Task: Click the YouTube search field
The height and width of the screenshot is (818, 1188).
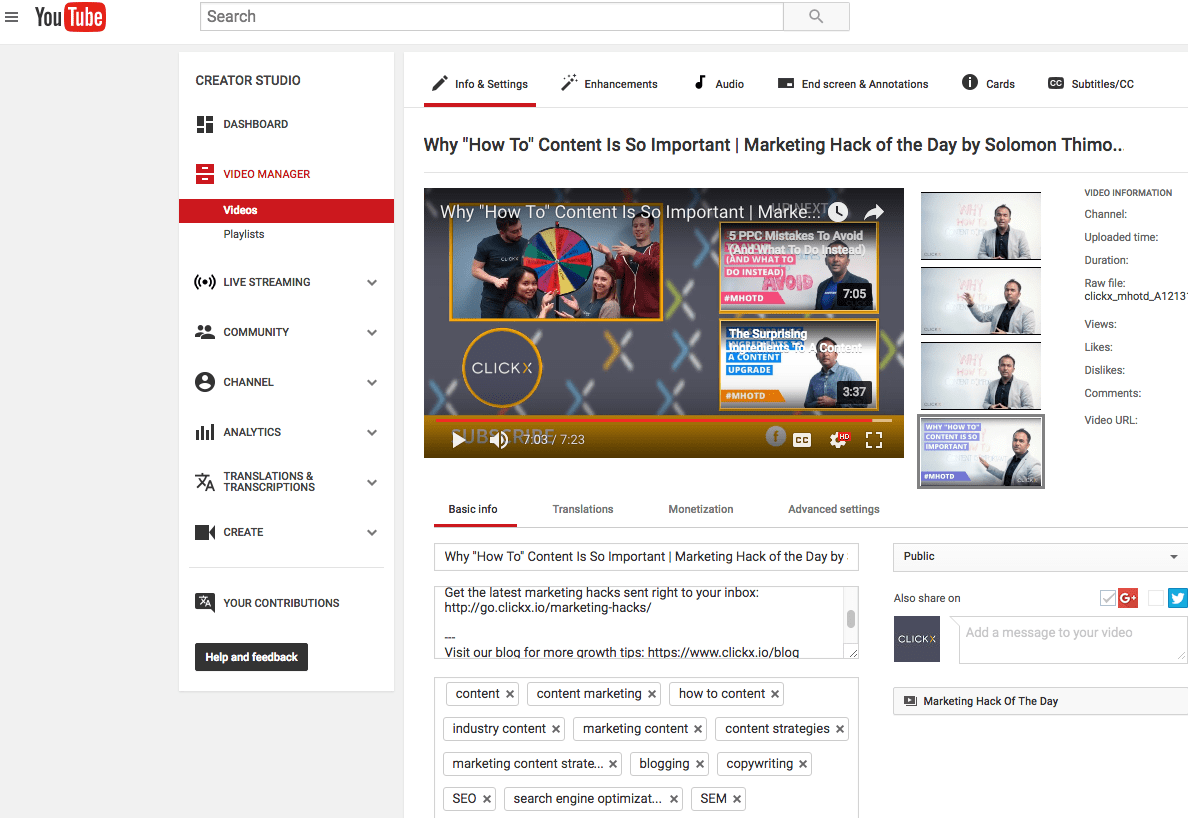Action: (x=492, y=17)
